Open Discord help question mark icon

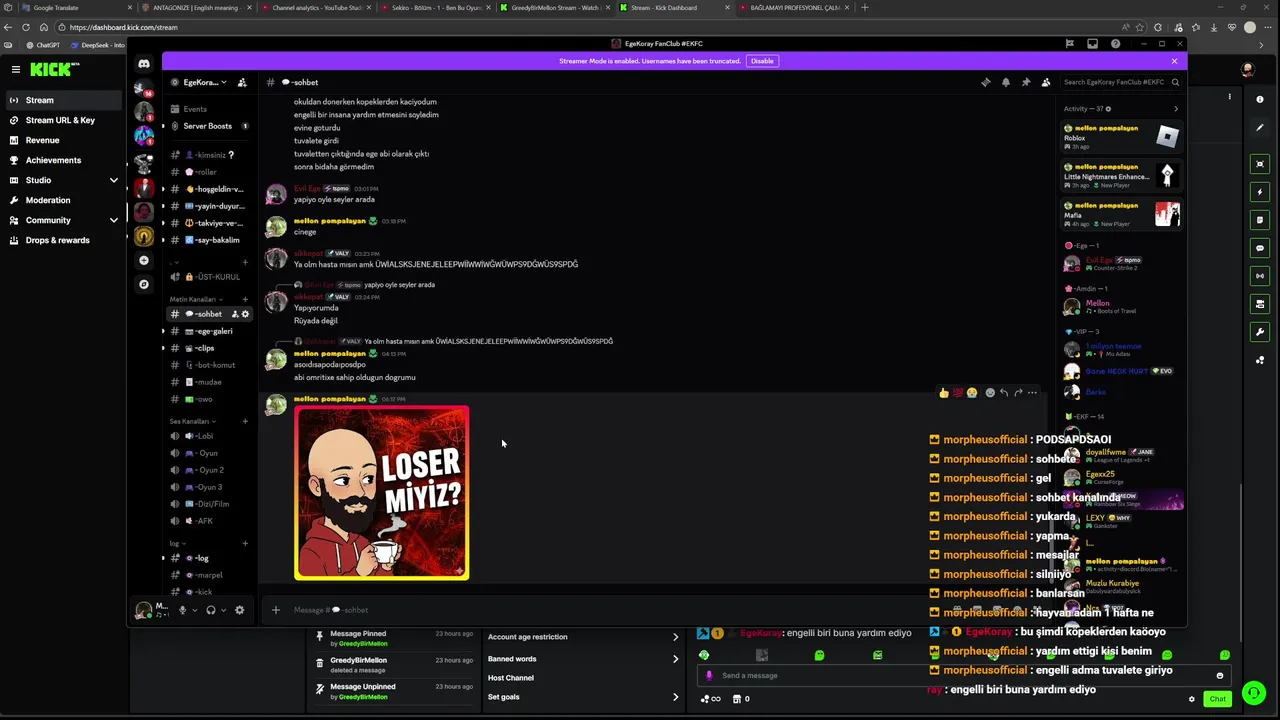1117,44
